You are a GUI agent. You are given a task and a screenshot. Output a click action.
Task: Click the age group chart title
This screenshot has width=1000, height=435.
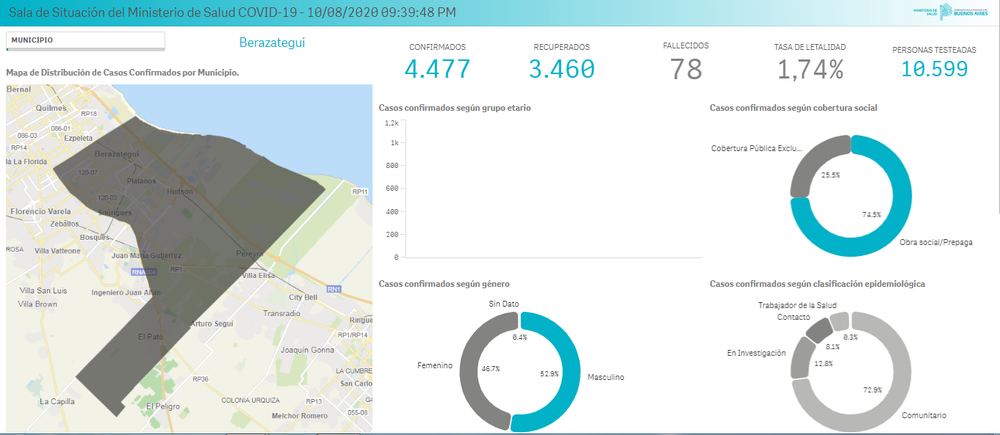click(x=454, y=107)
